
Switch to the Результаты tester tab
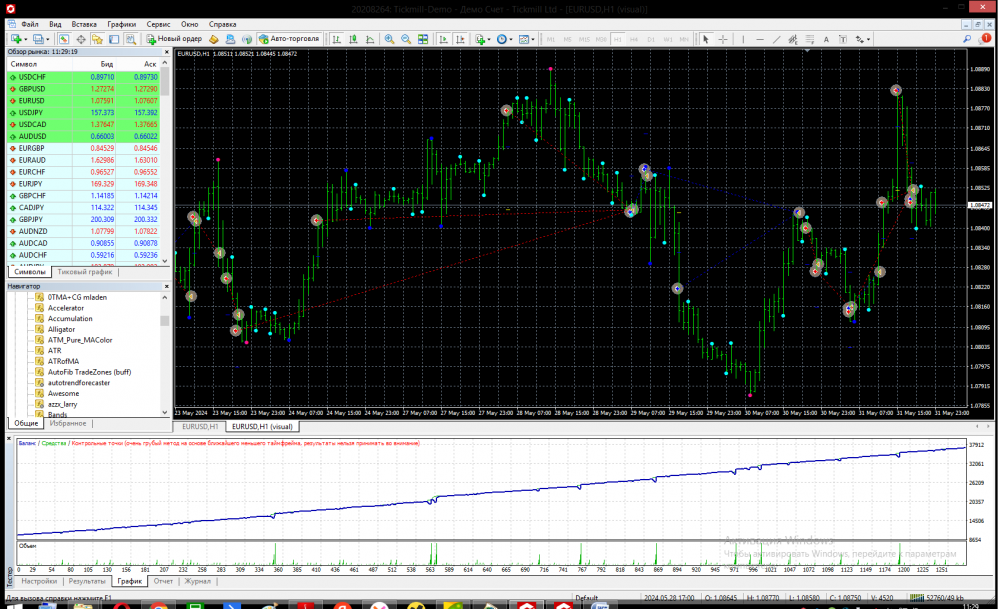(86, 581)
